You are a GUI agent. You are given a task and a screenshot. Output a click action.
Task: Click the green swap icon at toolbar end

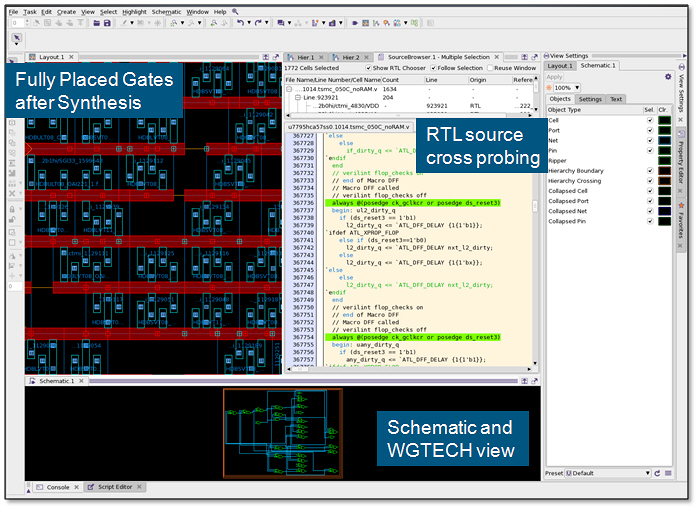point(415,23)
